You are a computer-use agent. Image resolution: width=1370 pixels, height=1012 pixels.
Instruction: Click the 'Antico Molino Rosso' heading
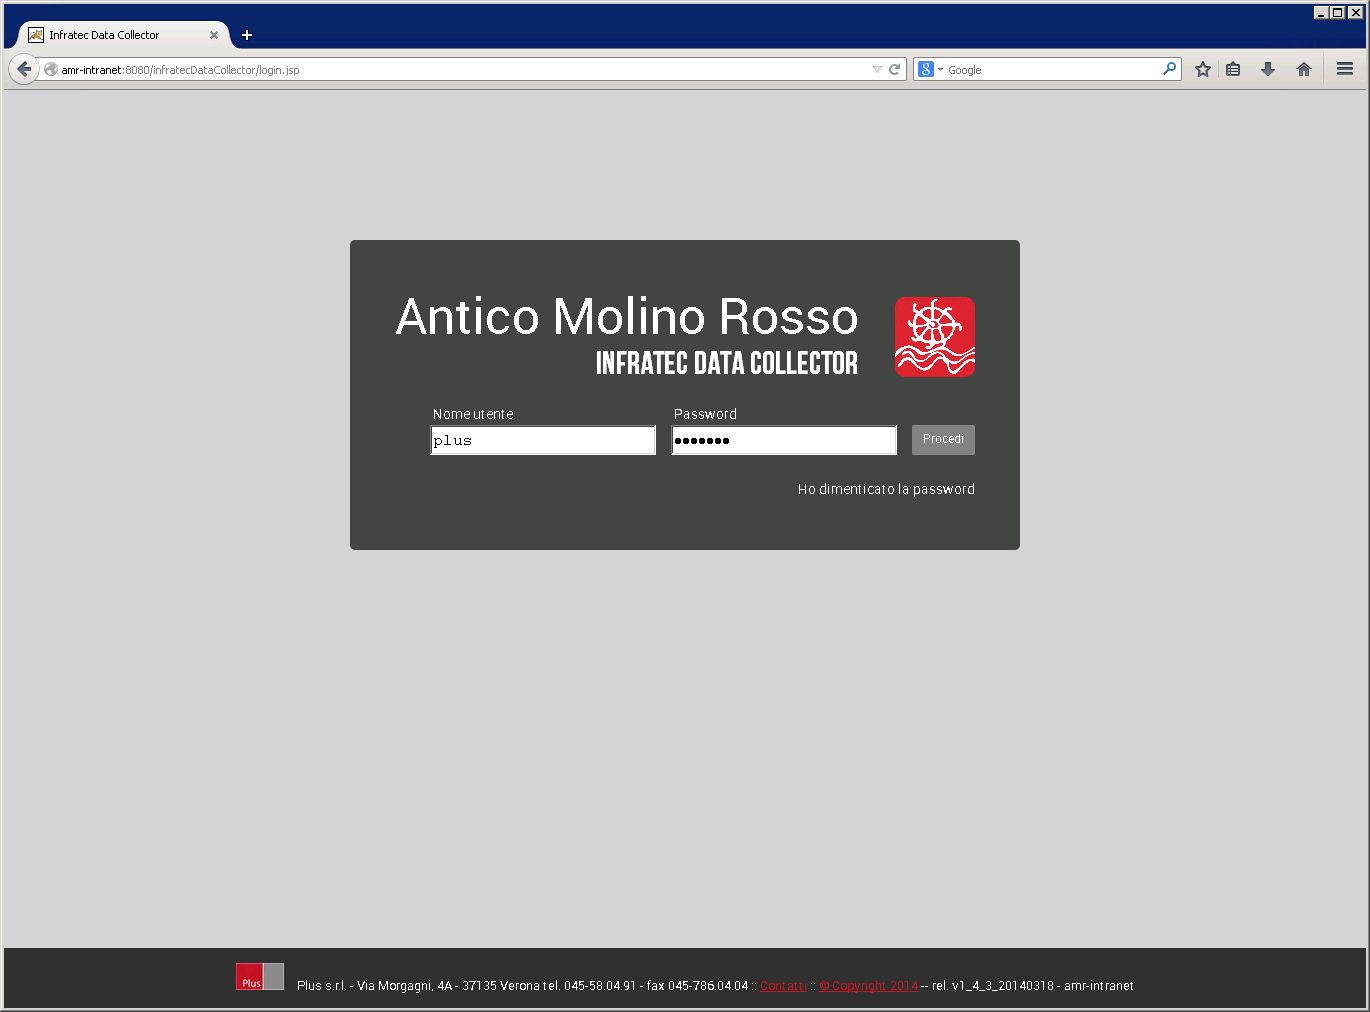point(627,317)
